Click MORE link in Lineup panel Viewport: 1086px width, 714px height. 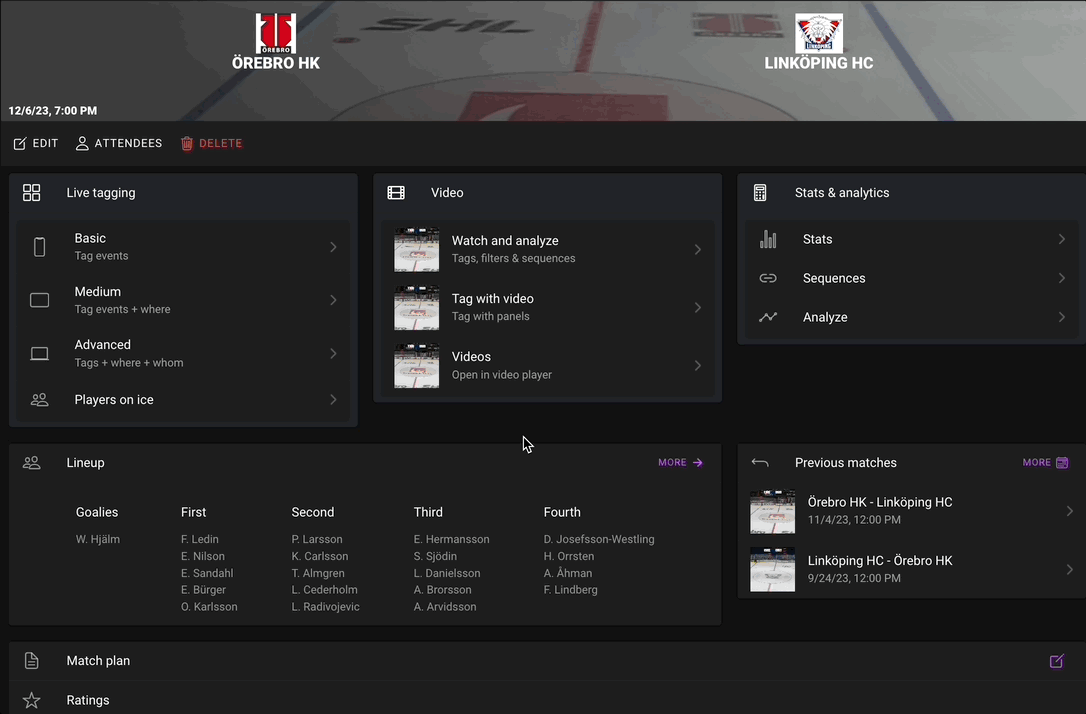pyautogui.click(x=680, y=463)
